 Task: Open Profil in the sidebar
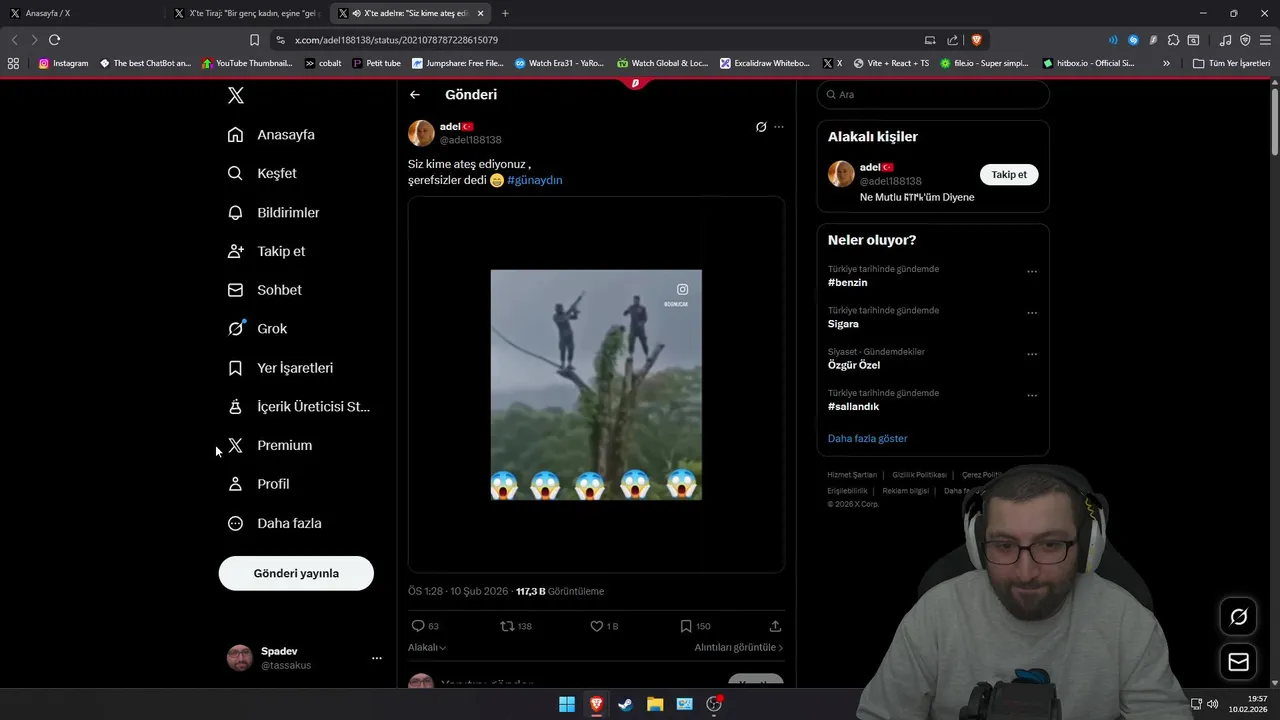258,484
